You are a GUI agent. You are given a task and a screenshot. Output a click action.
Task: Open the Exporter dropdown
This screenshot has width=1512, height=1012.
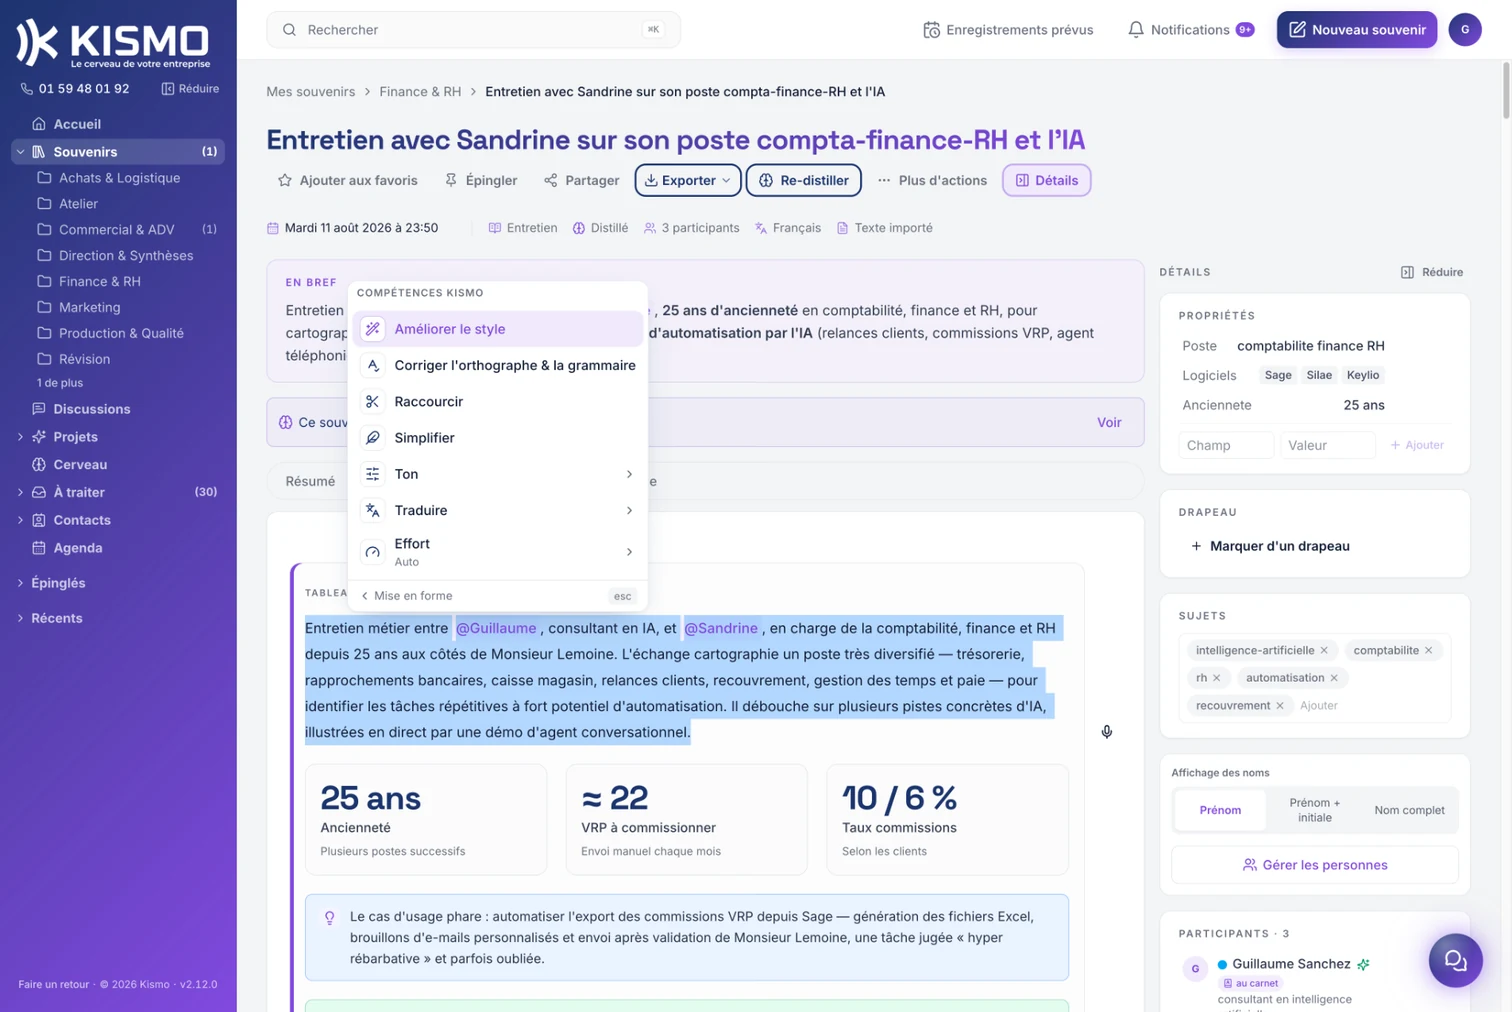[x=688, y=181]
